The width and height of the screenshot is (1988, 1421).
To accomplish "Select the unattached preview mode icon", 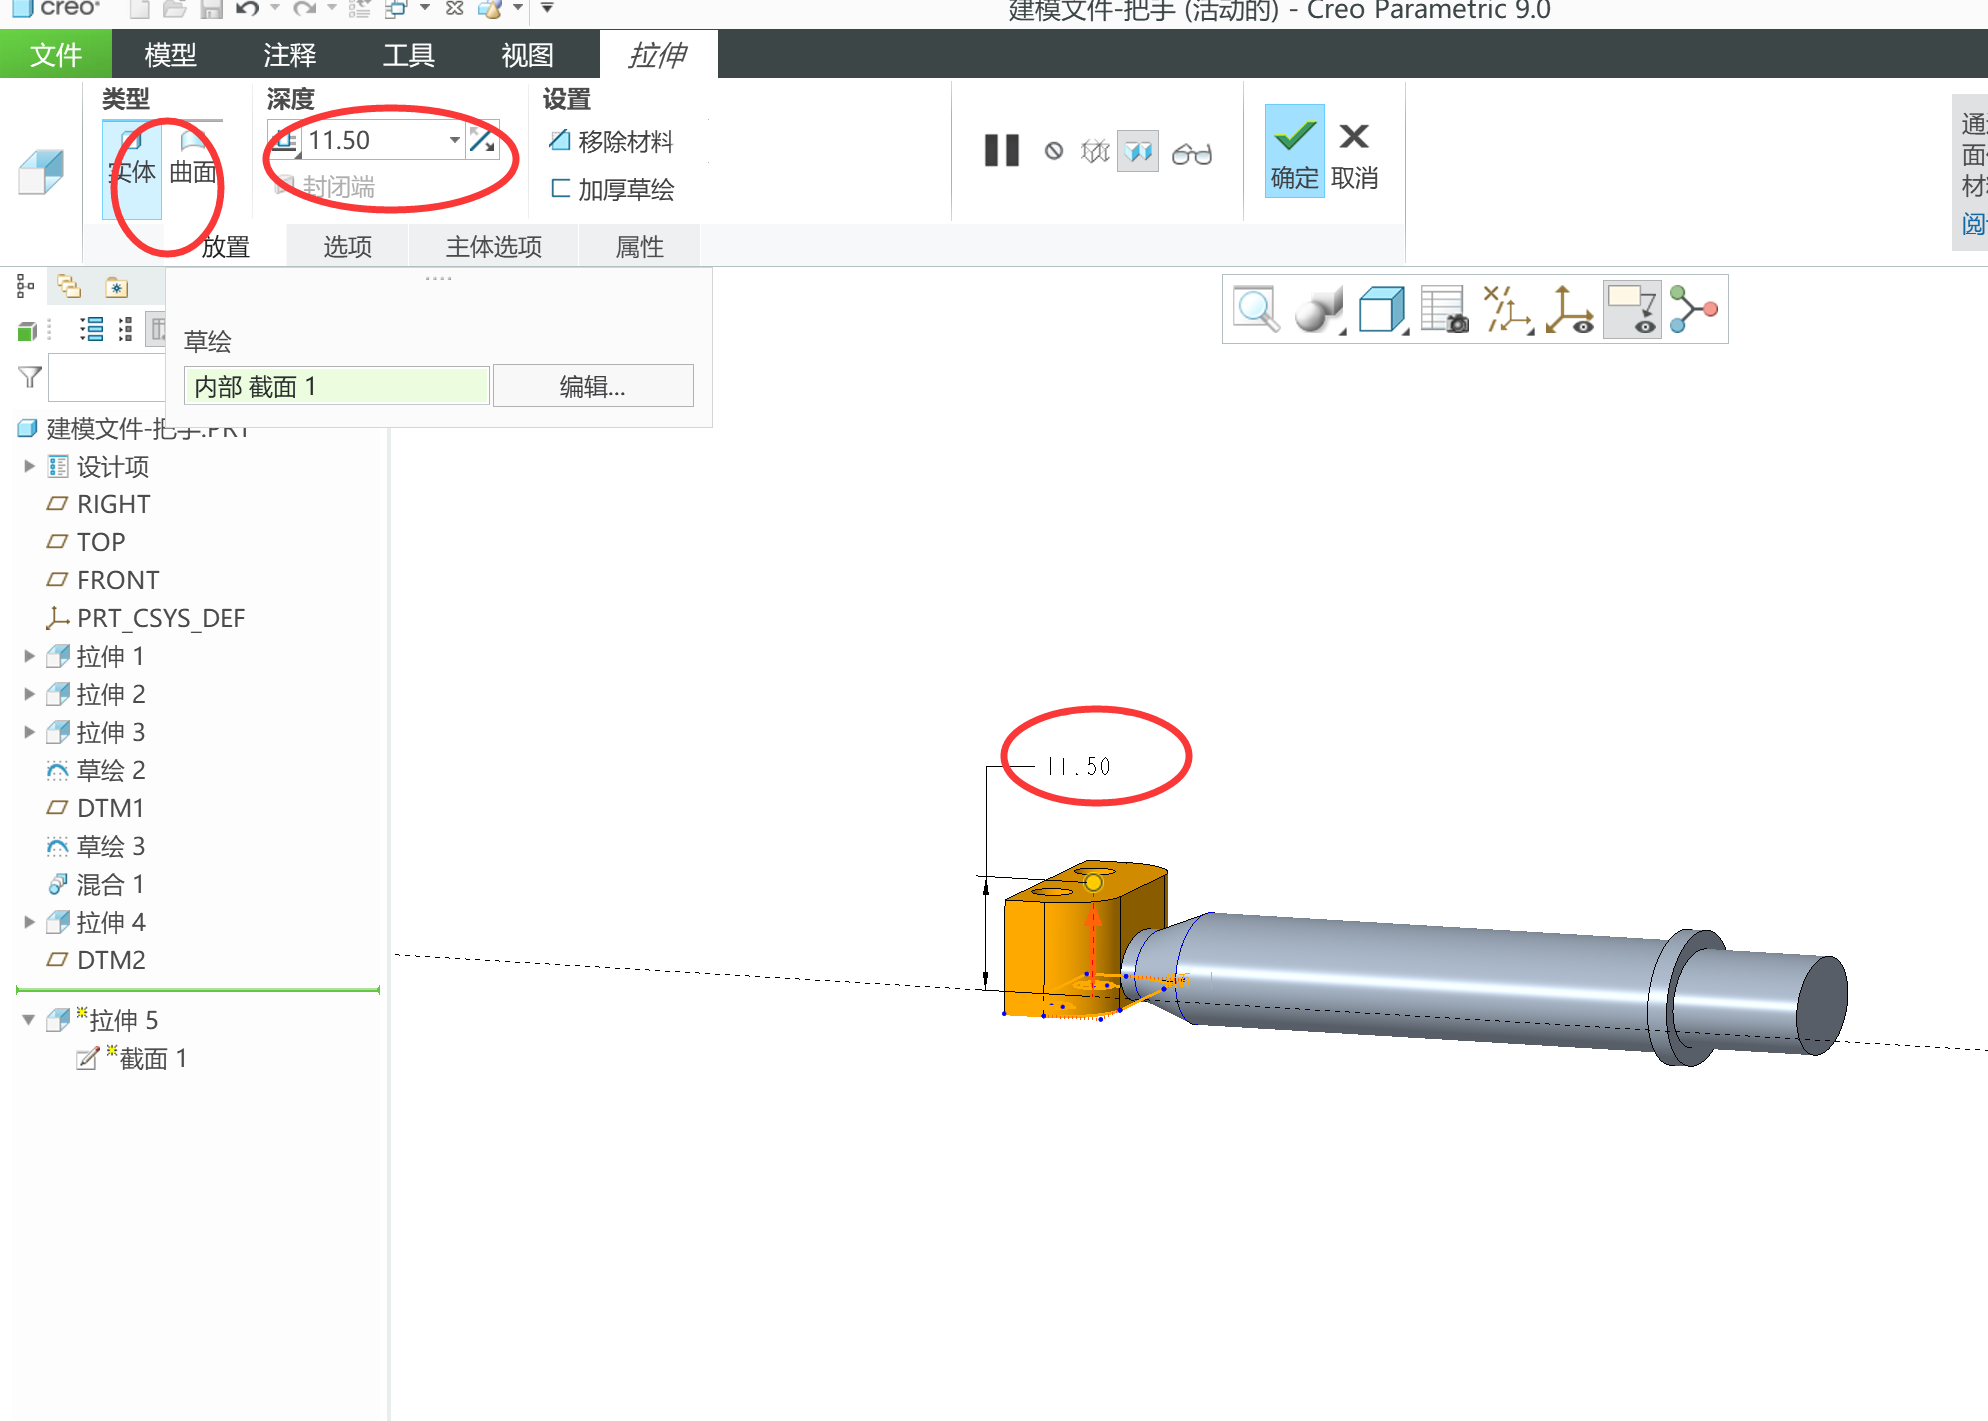I will click(x=1095, y=151).
